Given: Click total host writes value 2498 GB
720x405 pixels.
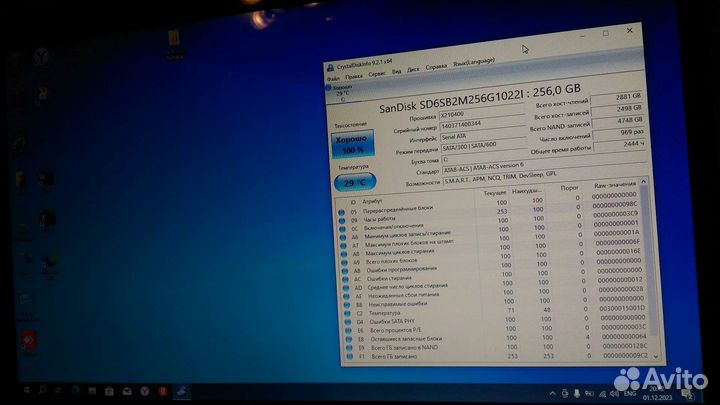Looking at the screenshot, I should [618, 109].
